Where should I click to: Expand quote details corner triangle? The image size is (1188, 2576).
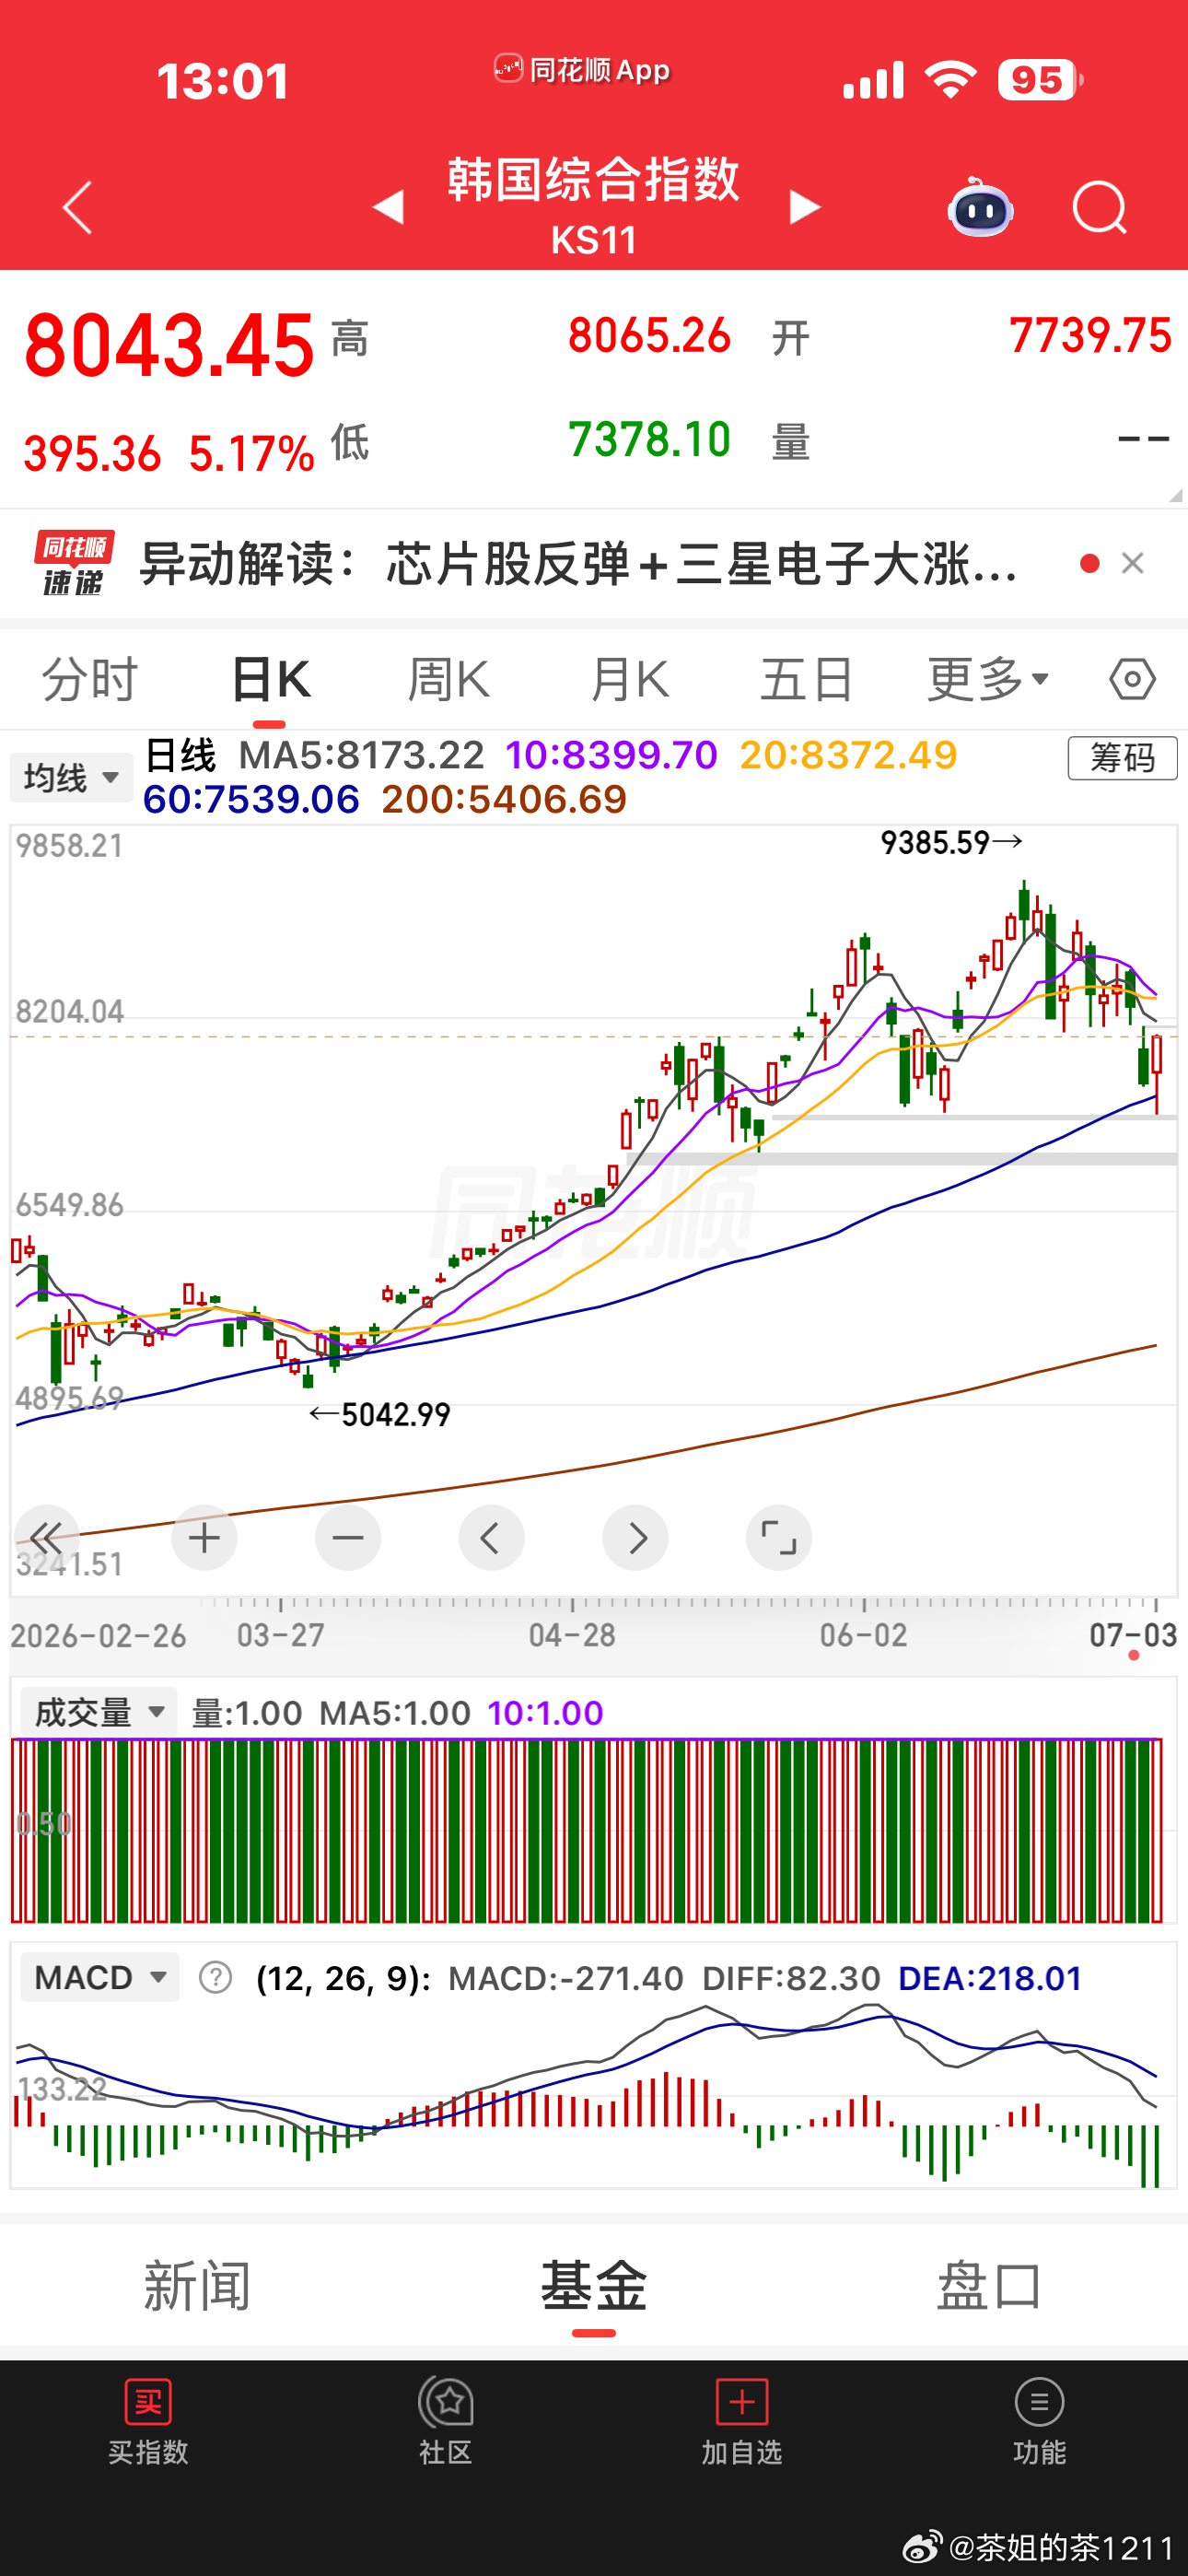tap(1175, 495)
